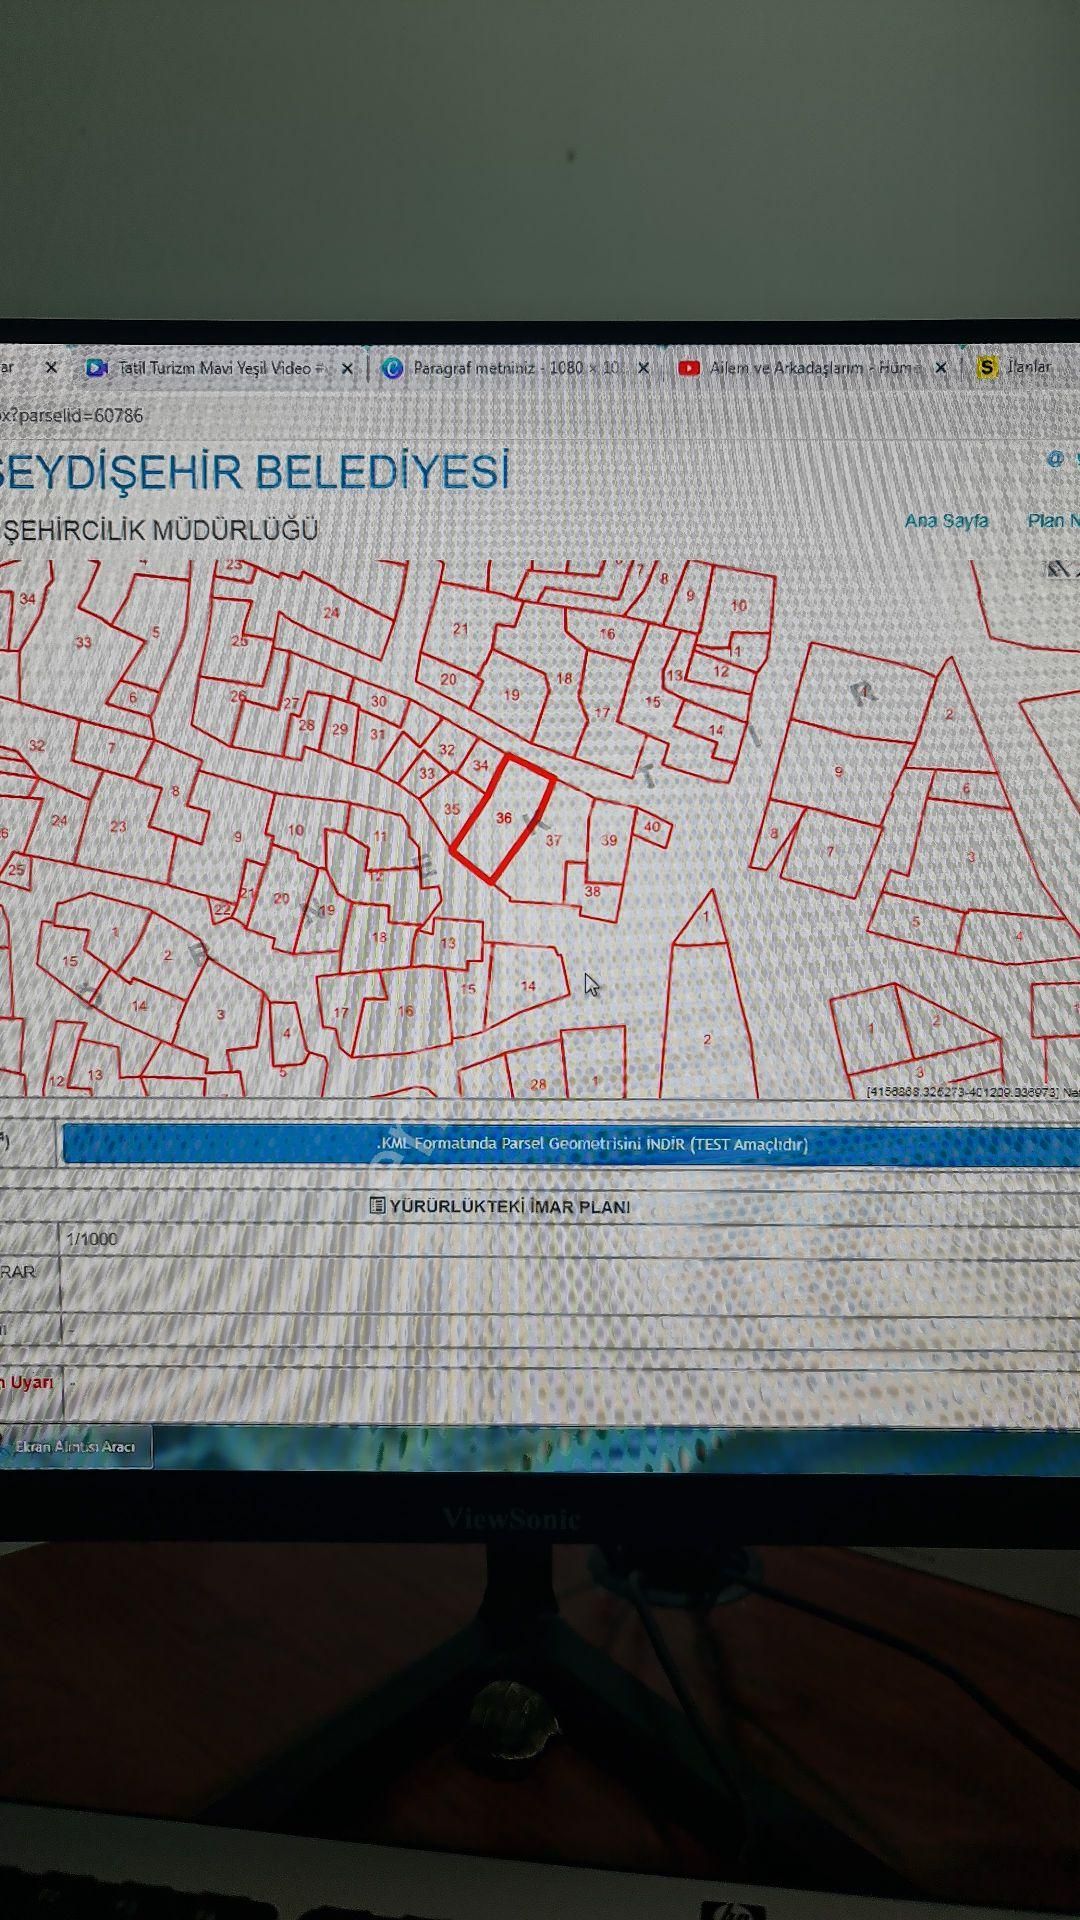Switch to Ailem ve Arkadaşlarım YouTube tab
This screenshot has height=1920, width=1080.
(x=810, y=368)
